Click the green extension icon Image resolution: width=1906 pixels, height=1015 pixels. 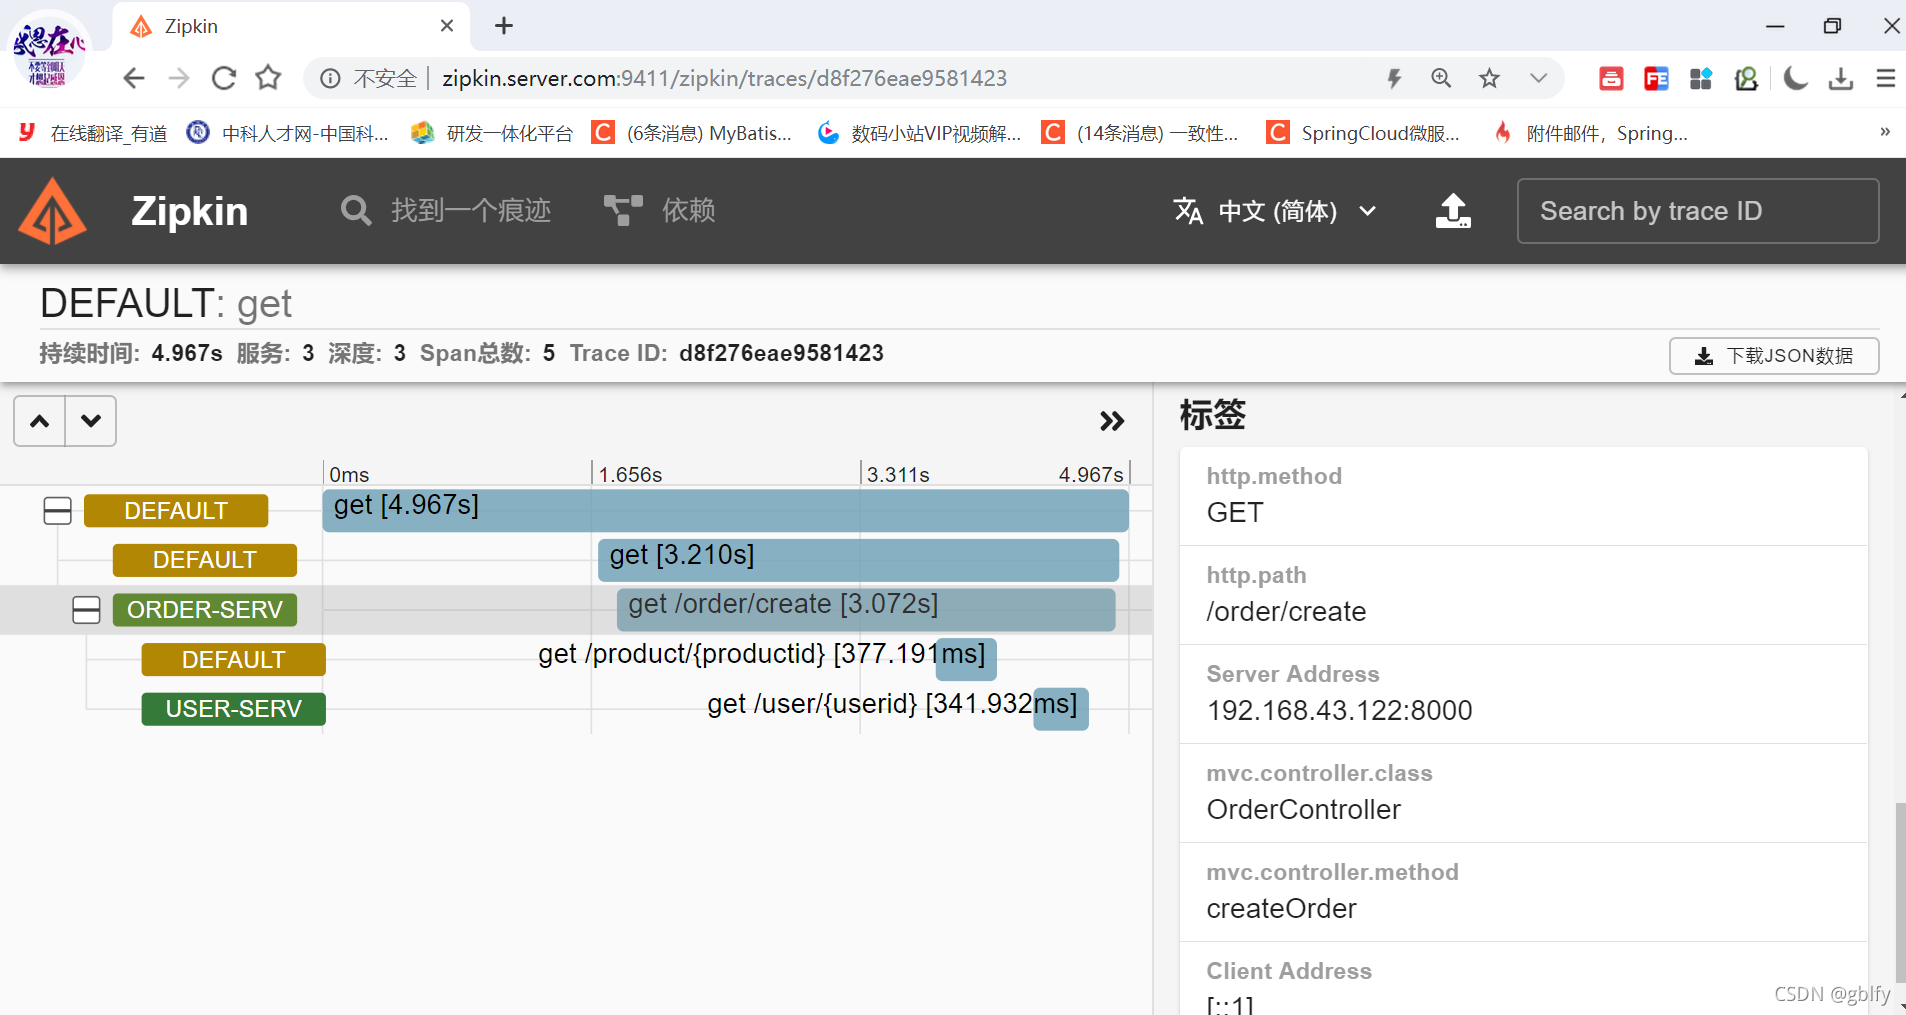point(1746,78)
